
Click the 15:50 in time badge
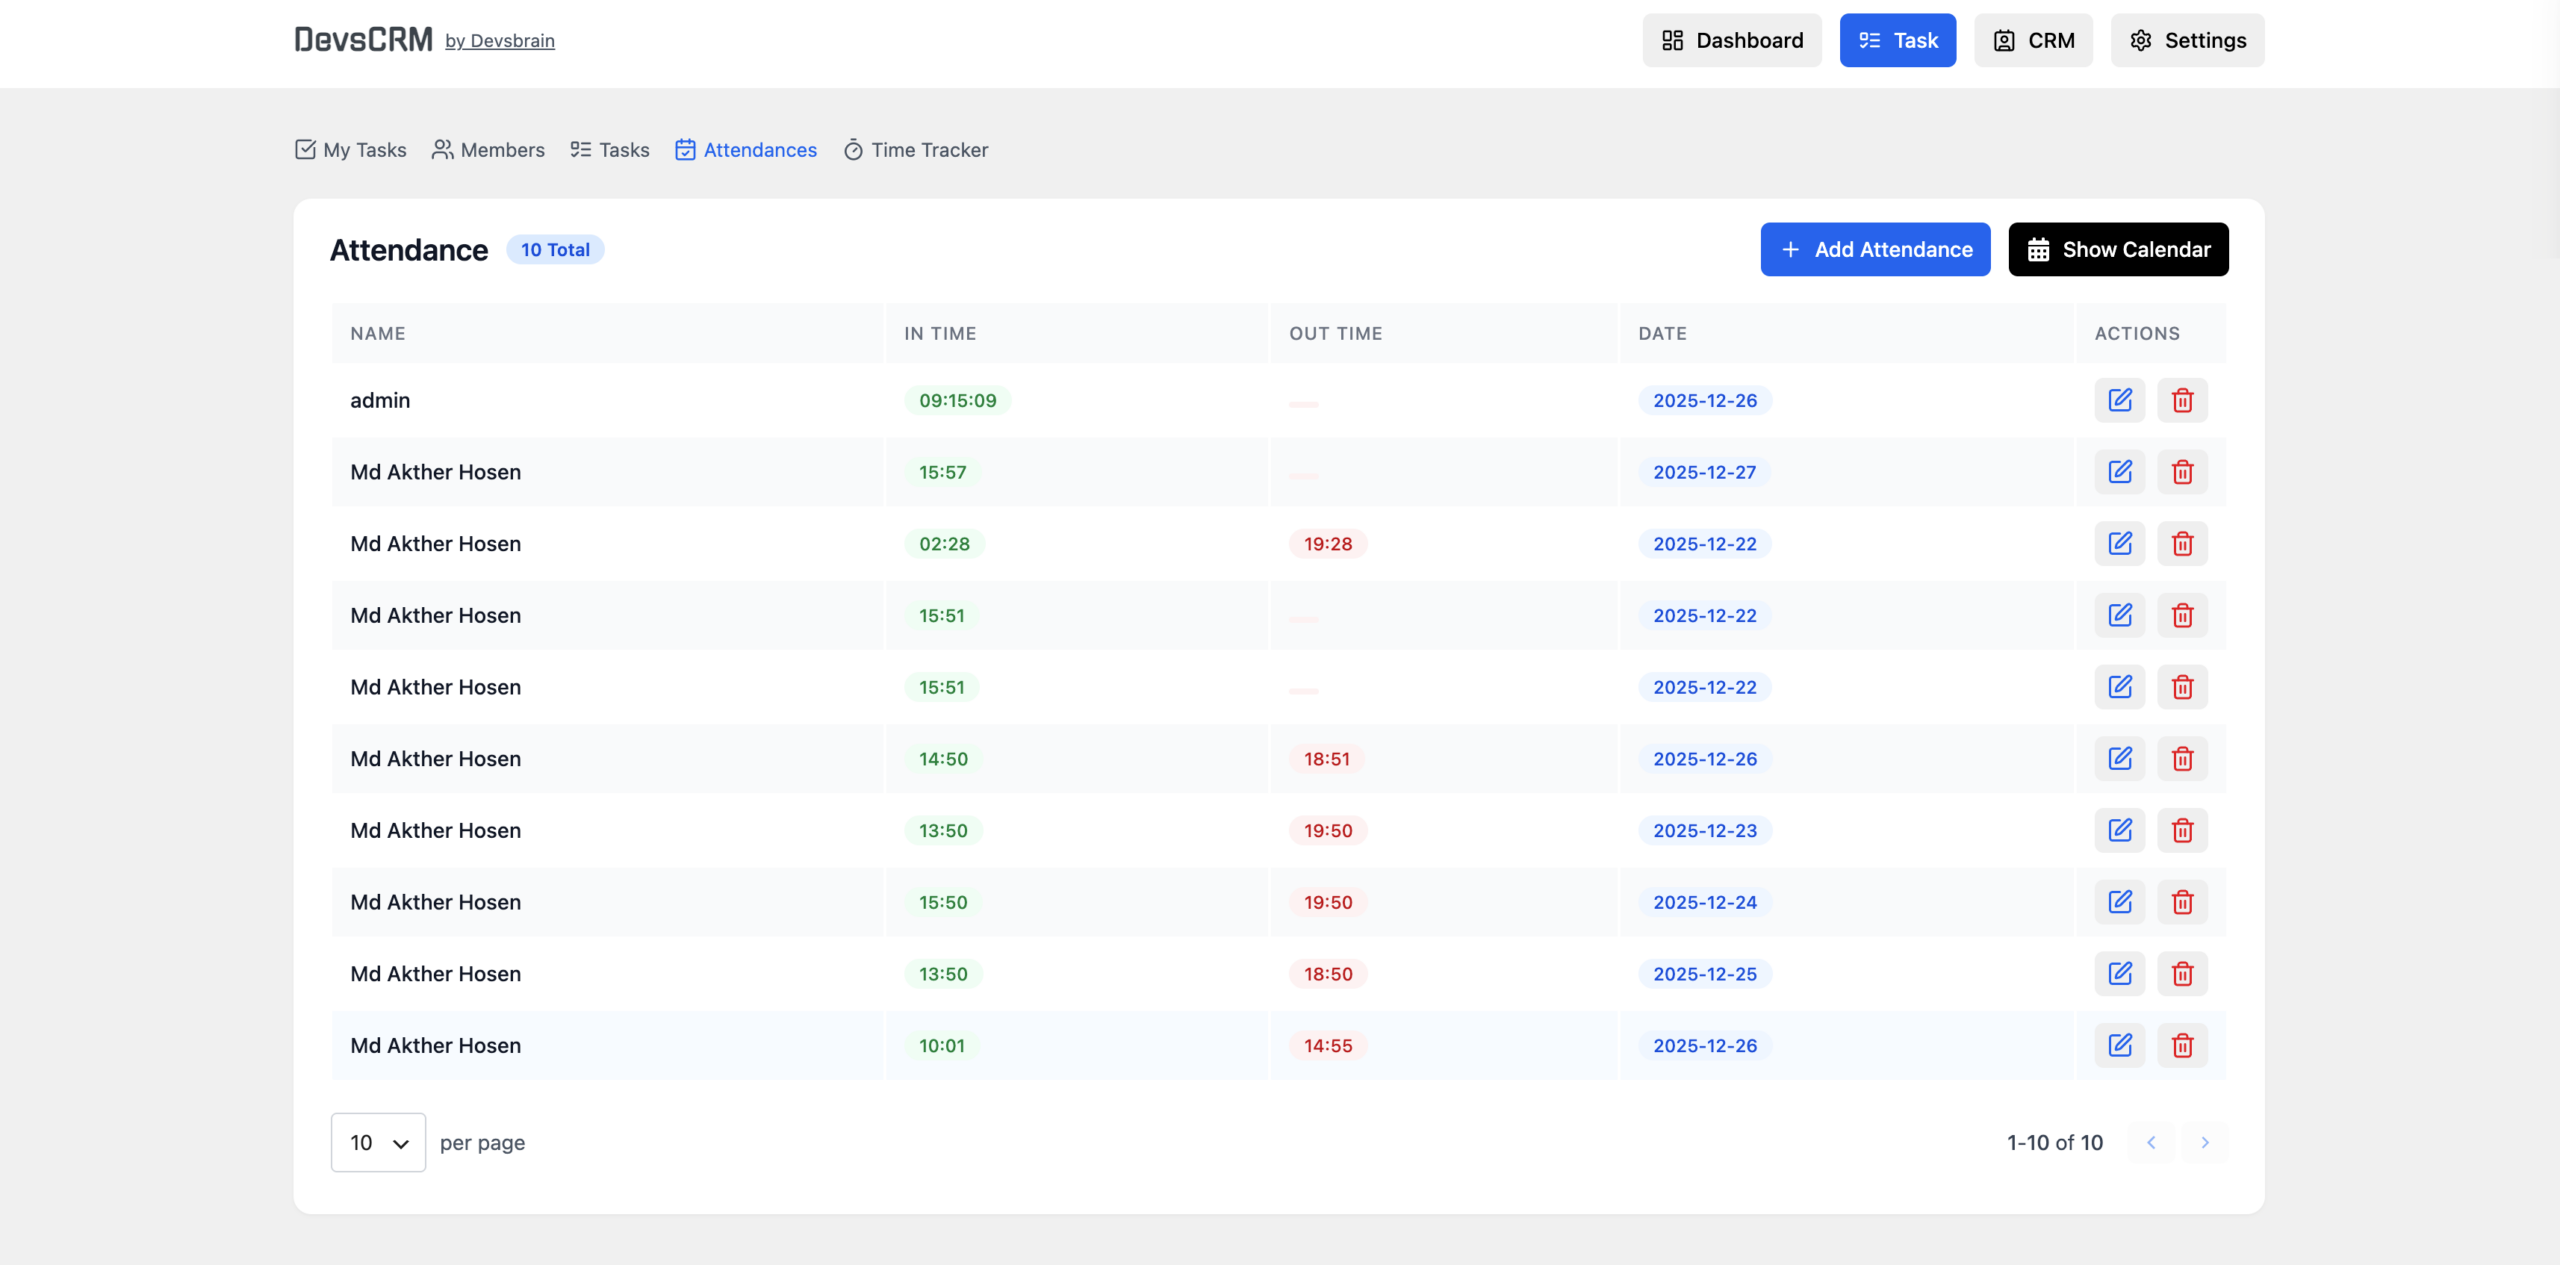coord(943,902)
